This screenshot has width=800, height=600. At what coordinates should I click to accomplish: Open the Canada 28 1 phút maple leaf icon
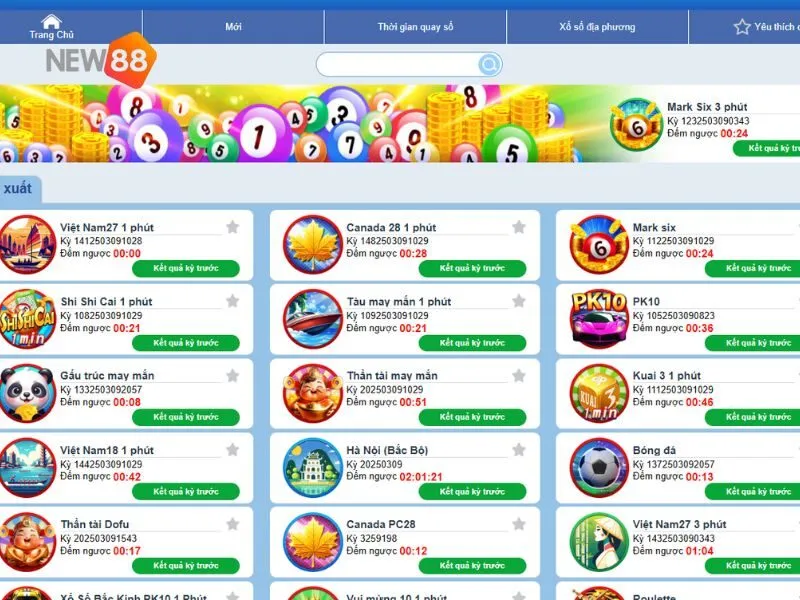313,245
